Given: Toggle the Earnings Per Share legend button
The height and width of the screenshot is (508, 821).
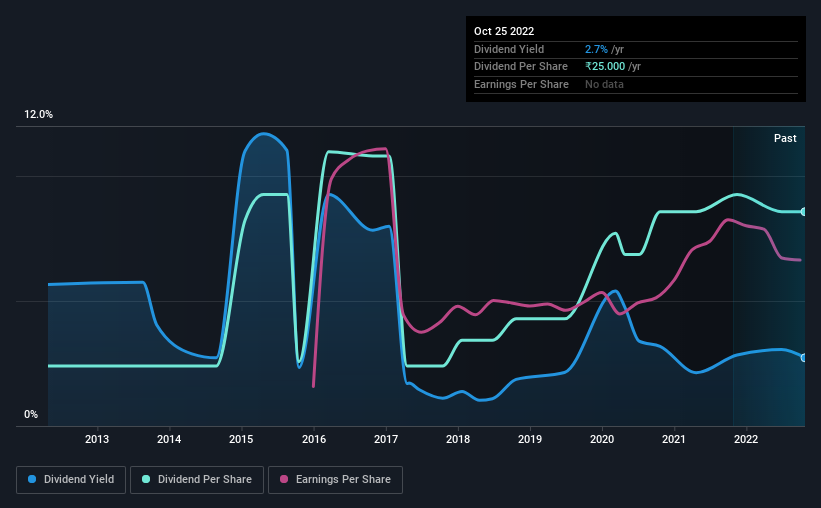Looking at the screenshot, I should (x=335, y=480).
